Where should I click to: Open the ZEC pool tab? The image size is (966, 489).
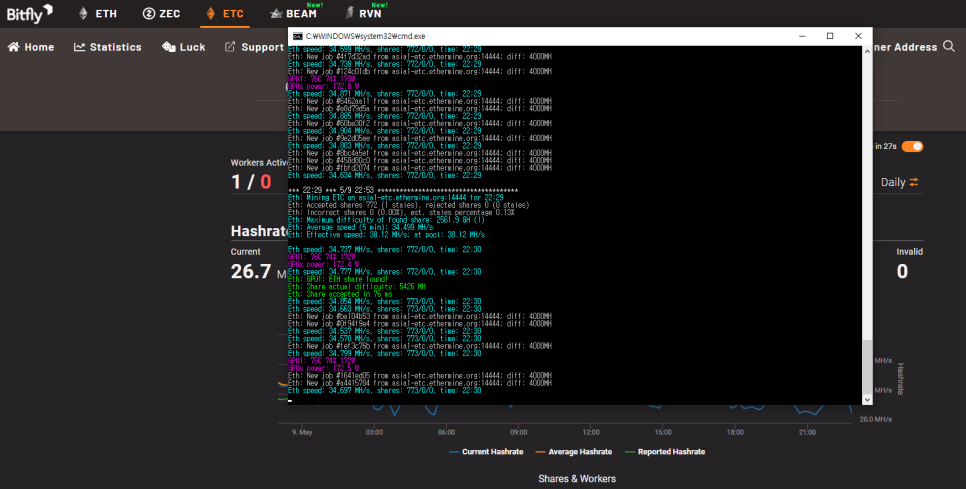coord(161,14)
